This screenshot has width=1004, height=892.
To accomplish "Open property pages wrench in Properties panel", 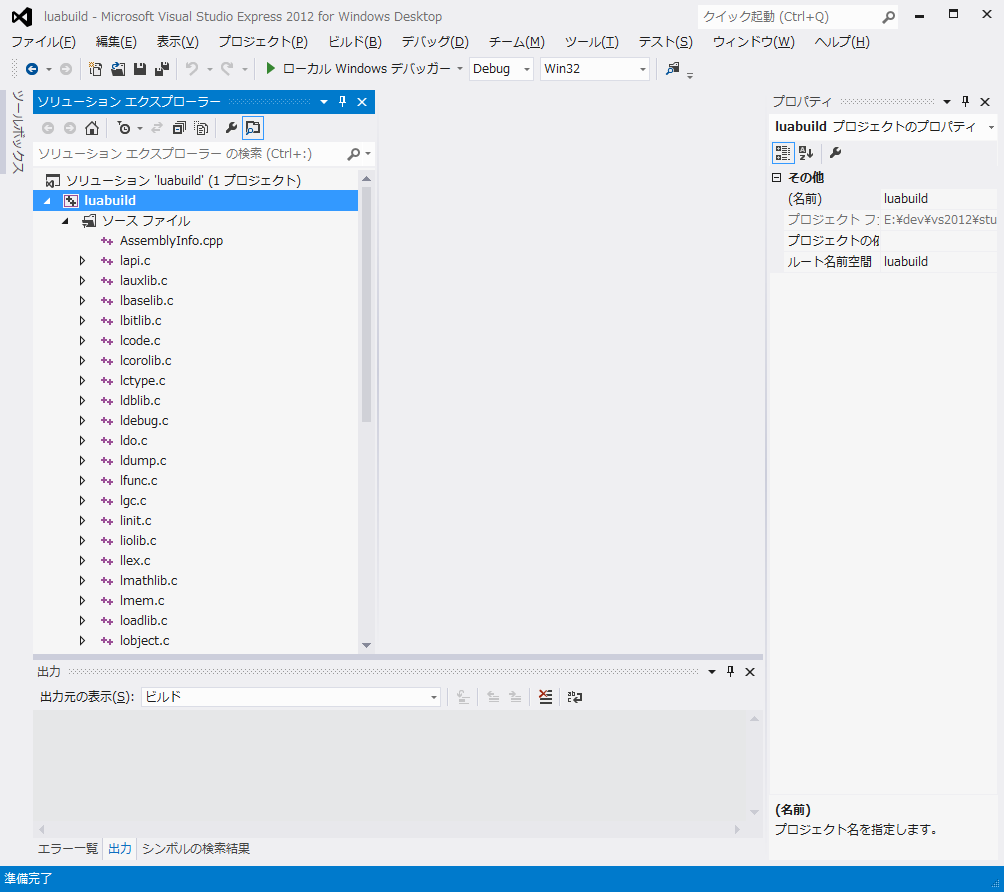I will click(835, 152).
